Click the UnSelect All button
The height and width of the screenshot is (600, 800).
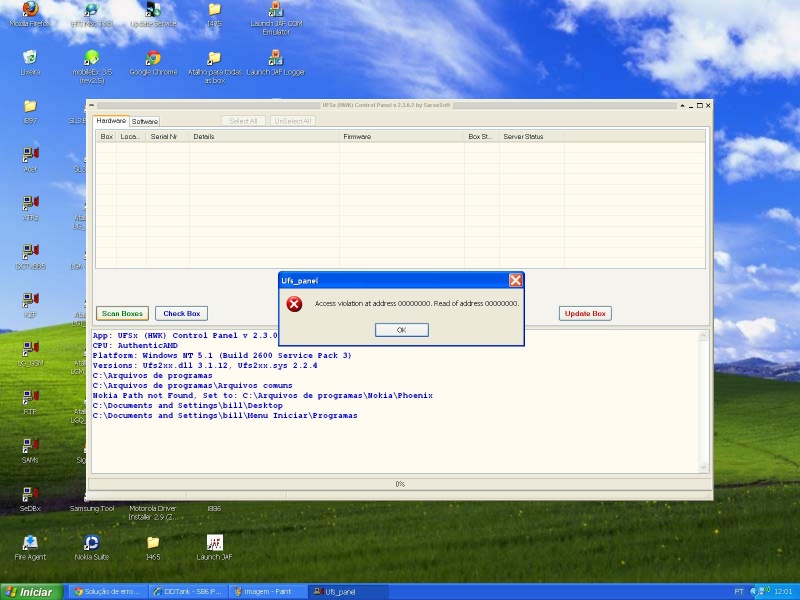(x=293, y=121)
